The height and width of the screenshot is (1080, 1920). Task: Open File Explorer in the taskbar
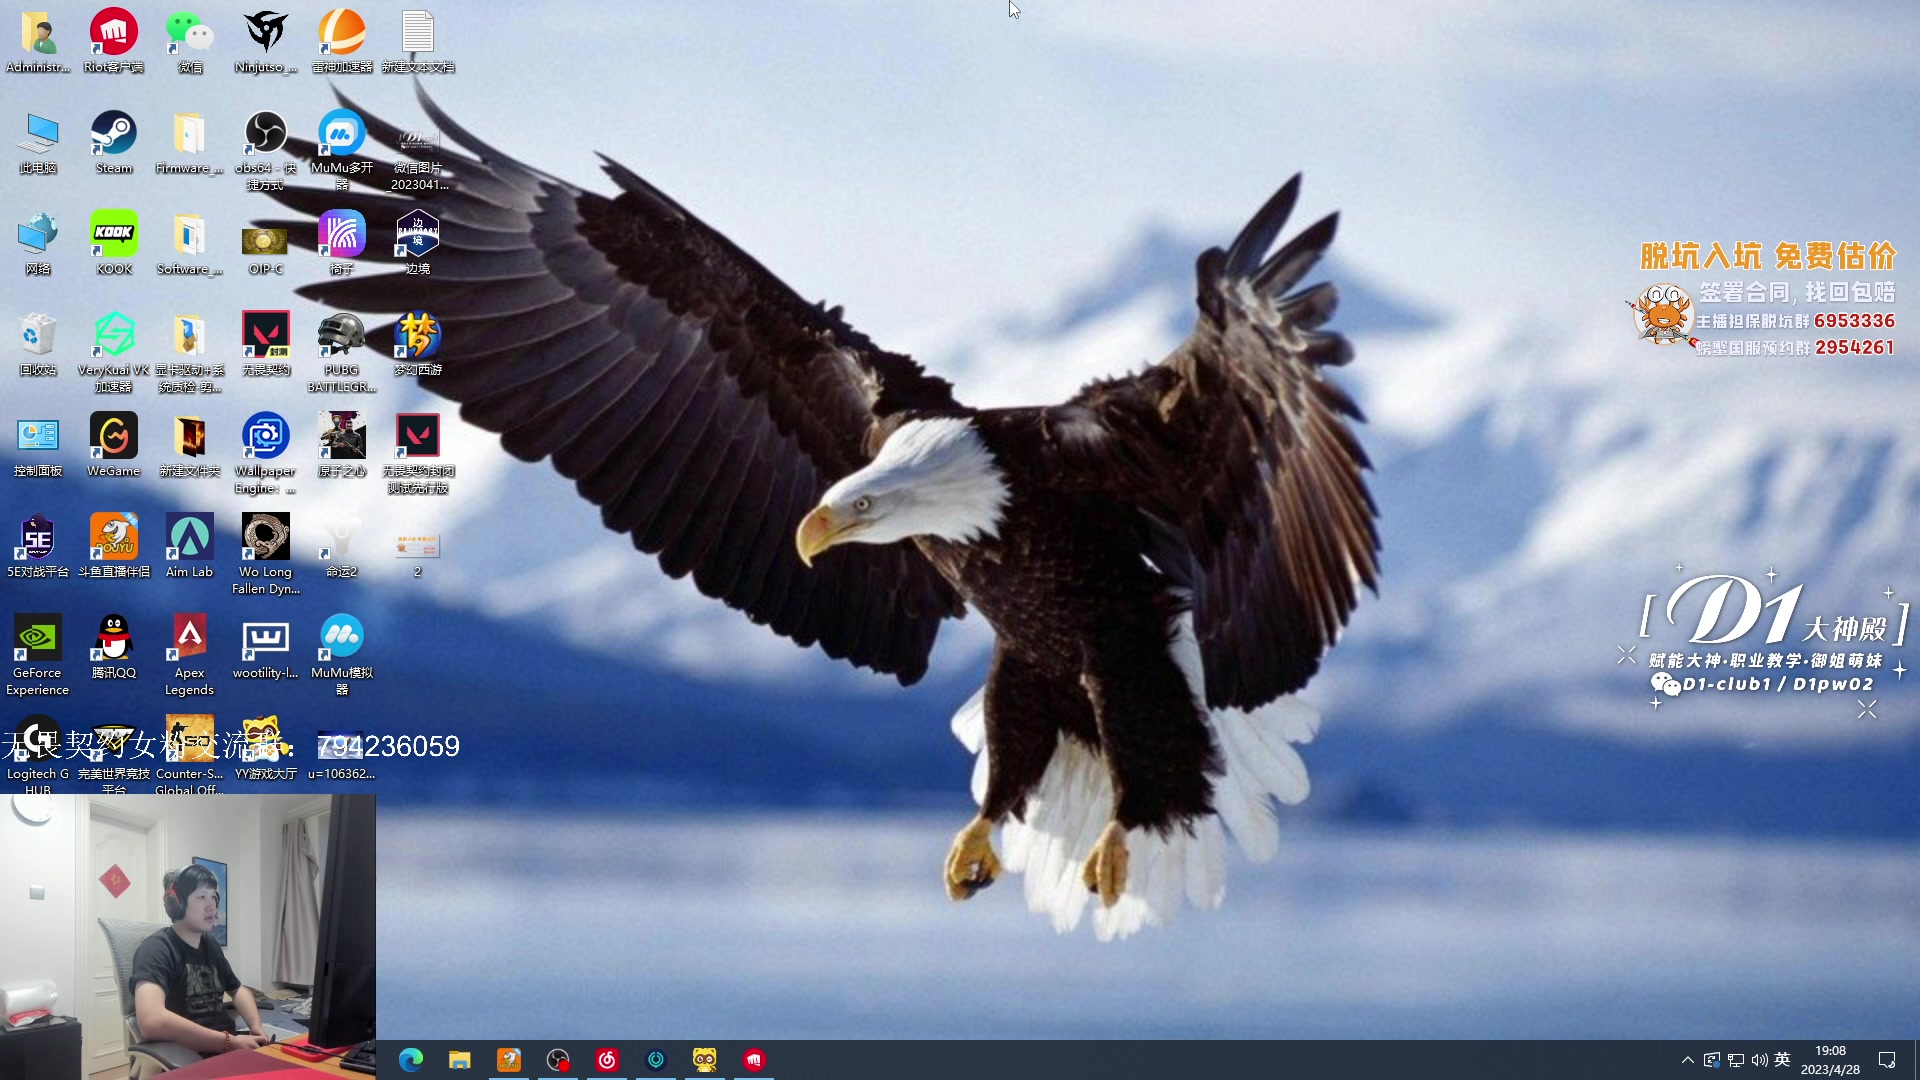click(x=460, y=1060)
